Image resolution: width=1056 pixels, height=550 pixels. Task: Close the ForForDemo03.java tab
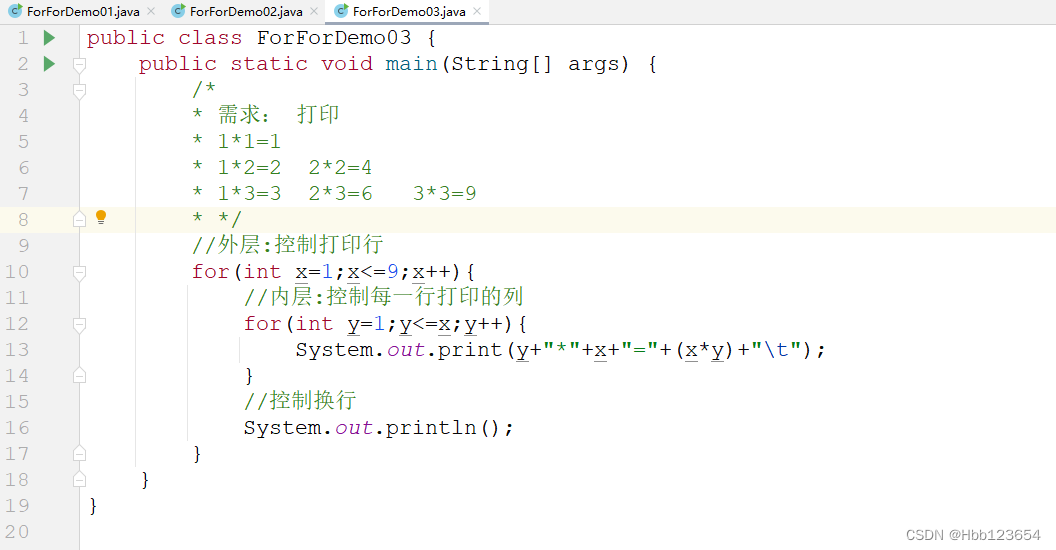[x=477, y=11]
